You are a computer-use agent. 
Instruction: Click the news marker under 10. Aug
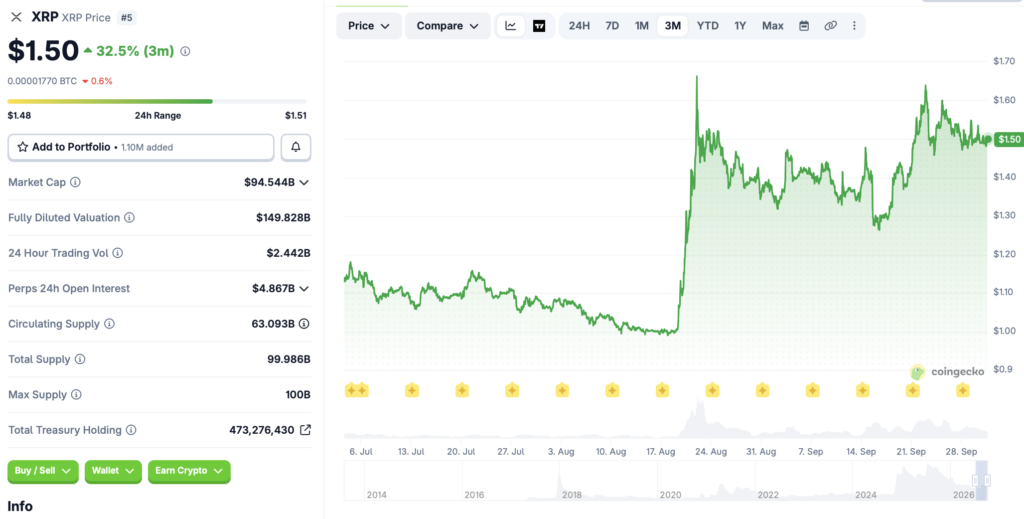tap(612, 390)
